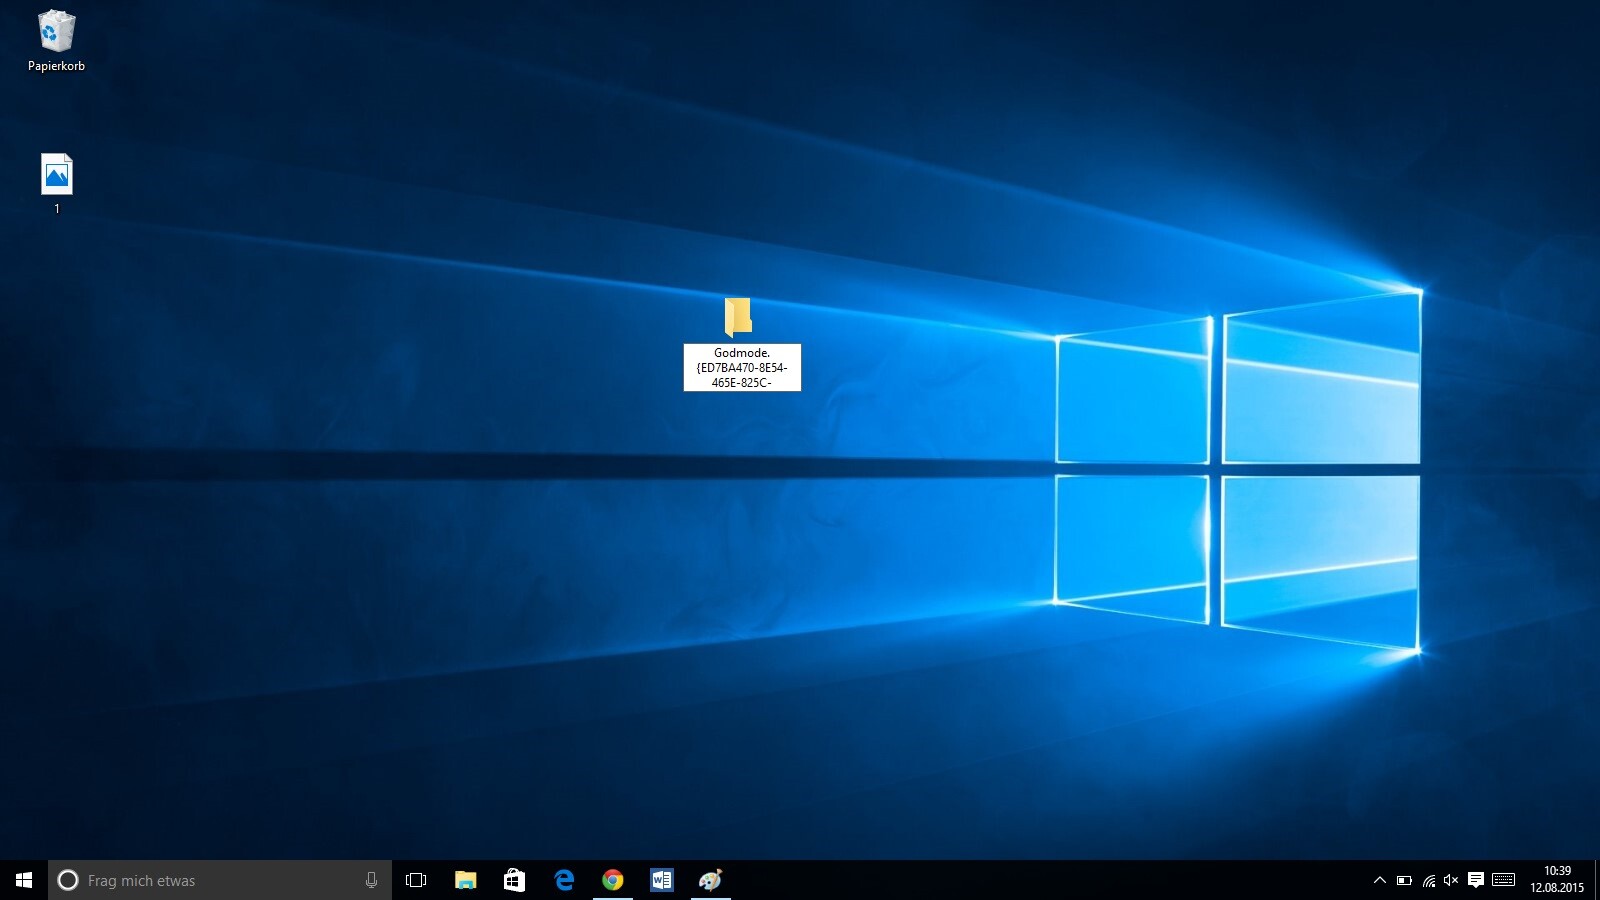Viewport: 1600px width, 900px height.
Task: Select the Godmode folder icon
Action: coord(738,317)
